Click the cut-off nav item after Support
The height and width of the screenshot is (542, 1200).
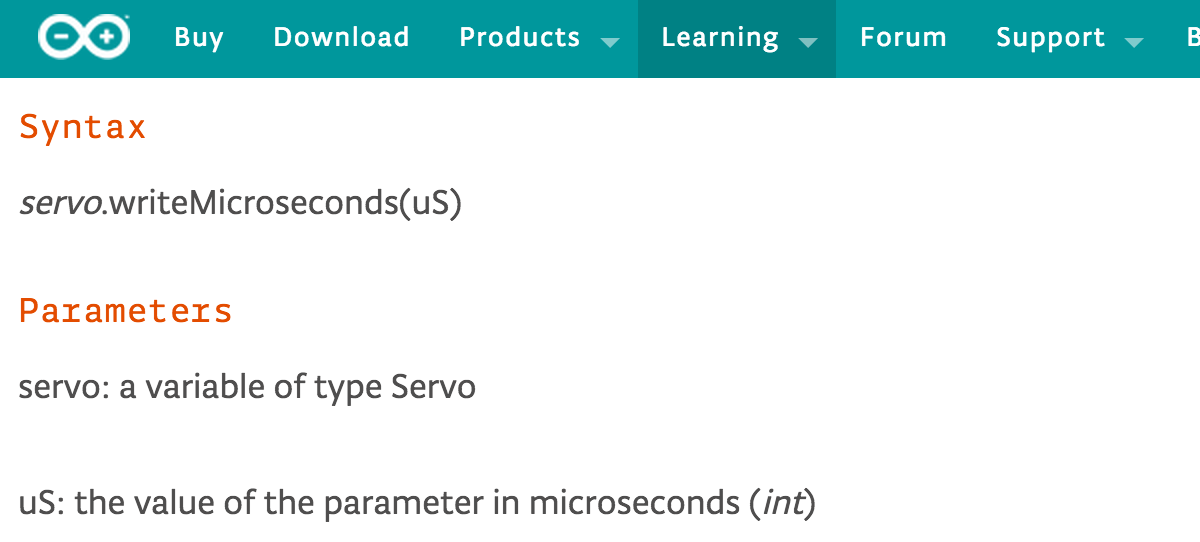(x=1192, y=38)
